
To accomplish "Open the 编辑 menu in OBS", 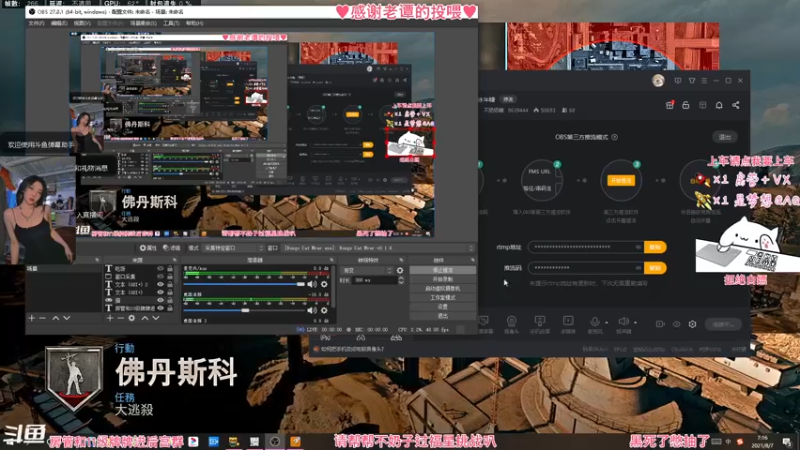I will point(59,23).
